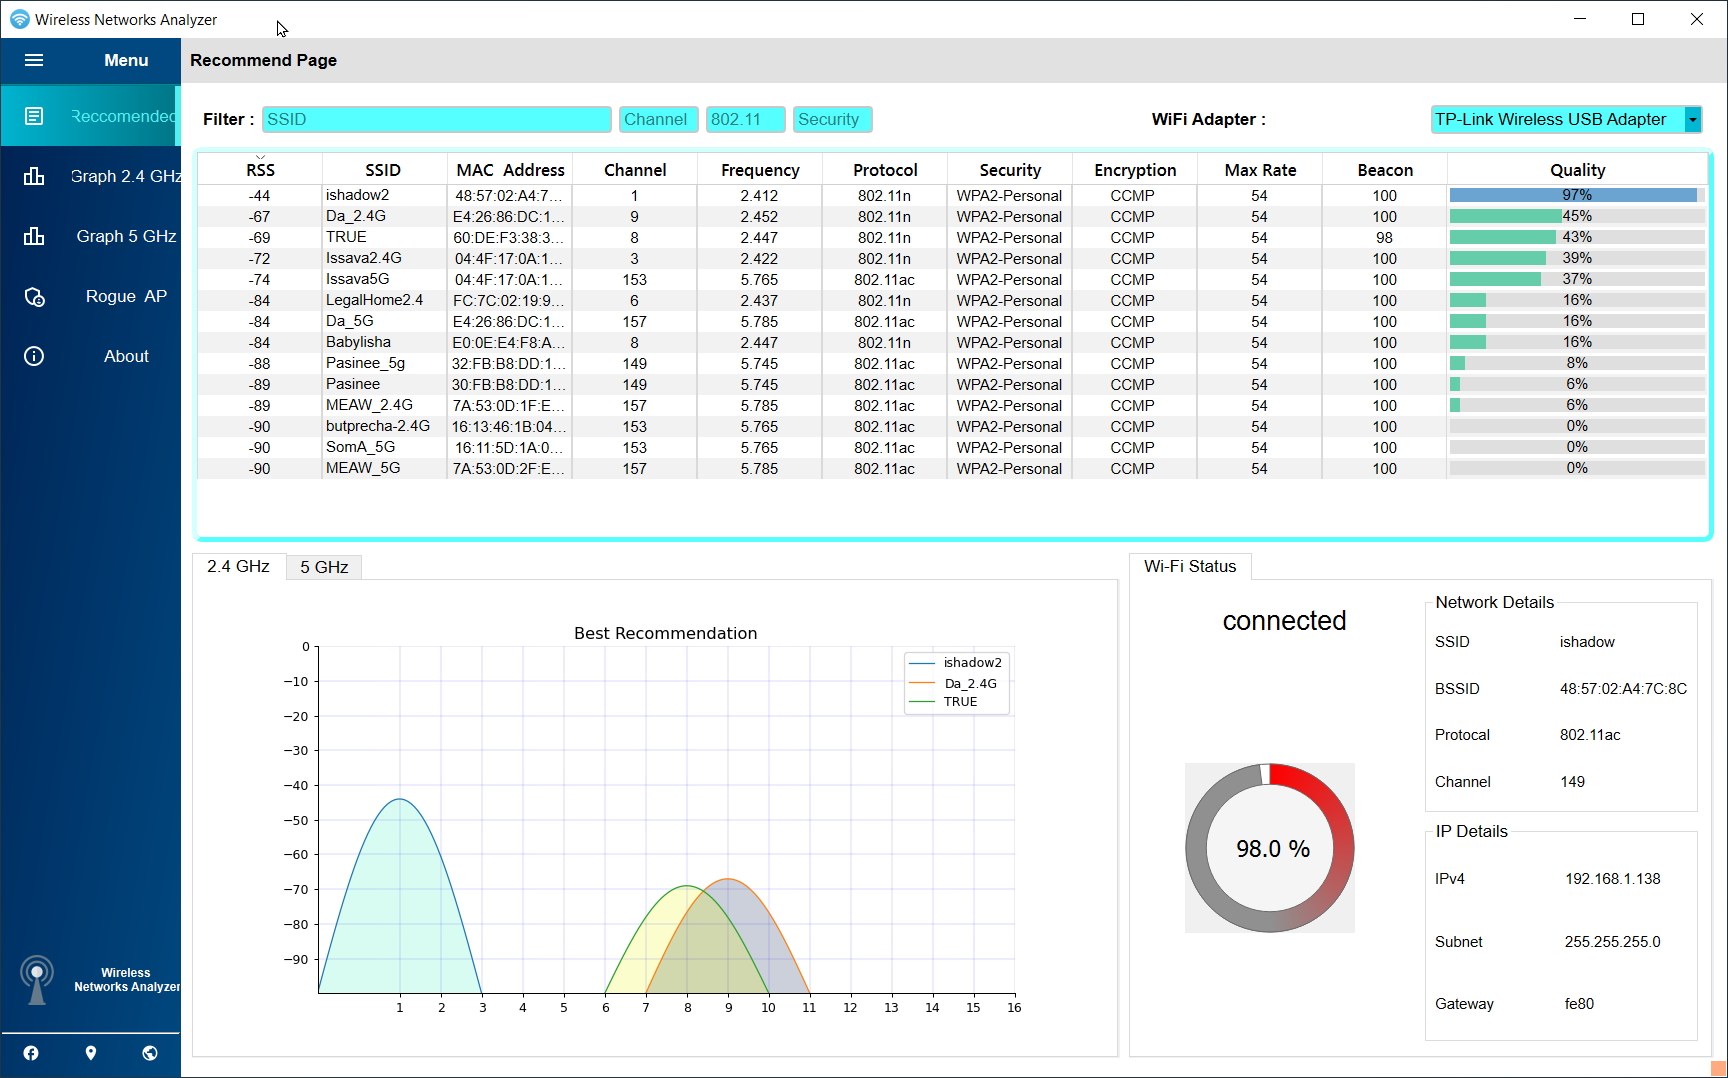This screenshot has height=1078, width=1728.
Task: Switch to the 5 GHz chart tab
Action: [x=324, y=567]
